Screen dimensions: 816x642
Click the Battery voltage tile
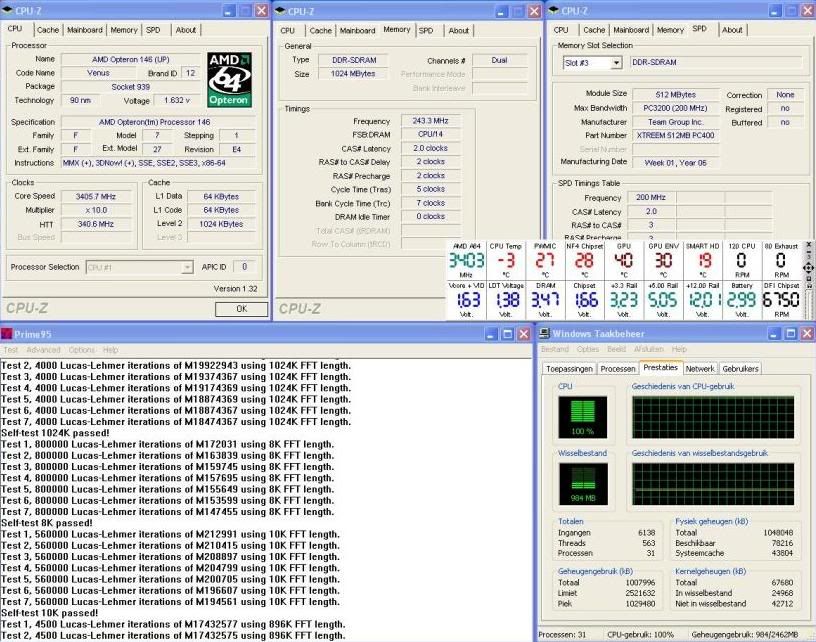pyautogui.click(x=742, y=300)
